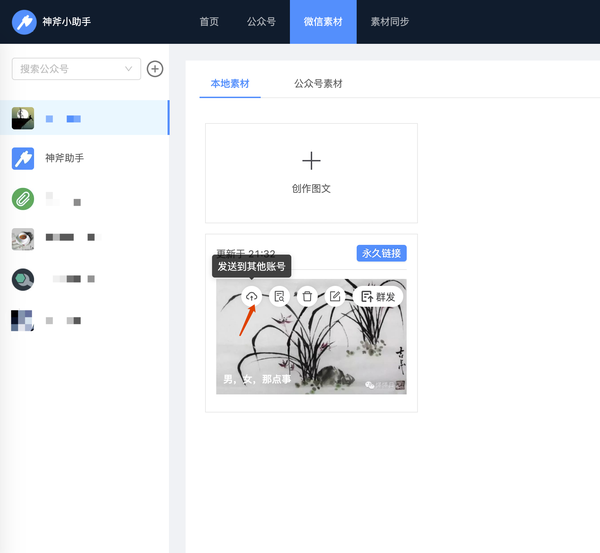Image resolution: width=600 pixels, height=553 pixels.
Task: Click the green paperclip account avatar
Action: 23,199
